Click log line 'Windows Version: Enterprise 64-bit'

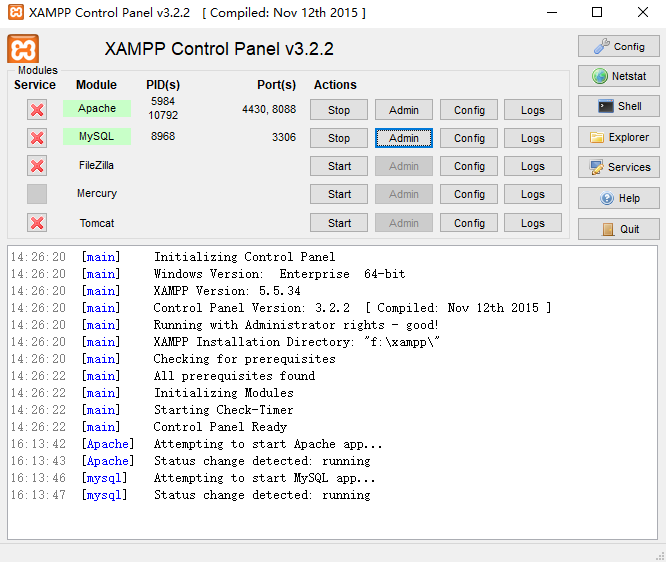(279, 274)
